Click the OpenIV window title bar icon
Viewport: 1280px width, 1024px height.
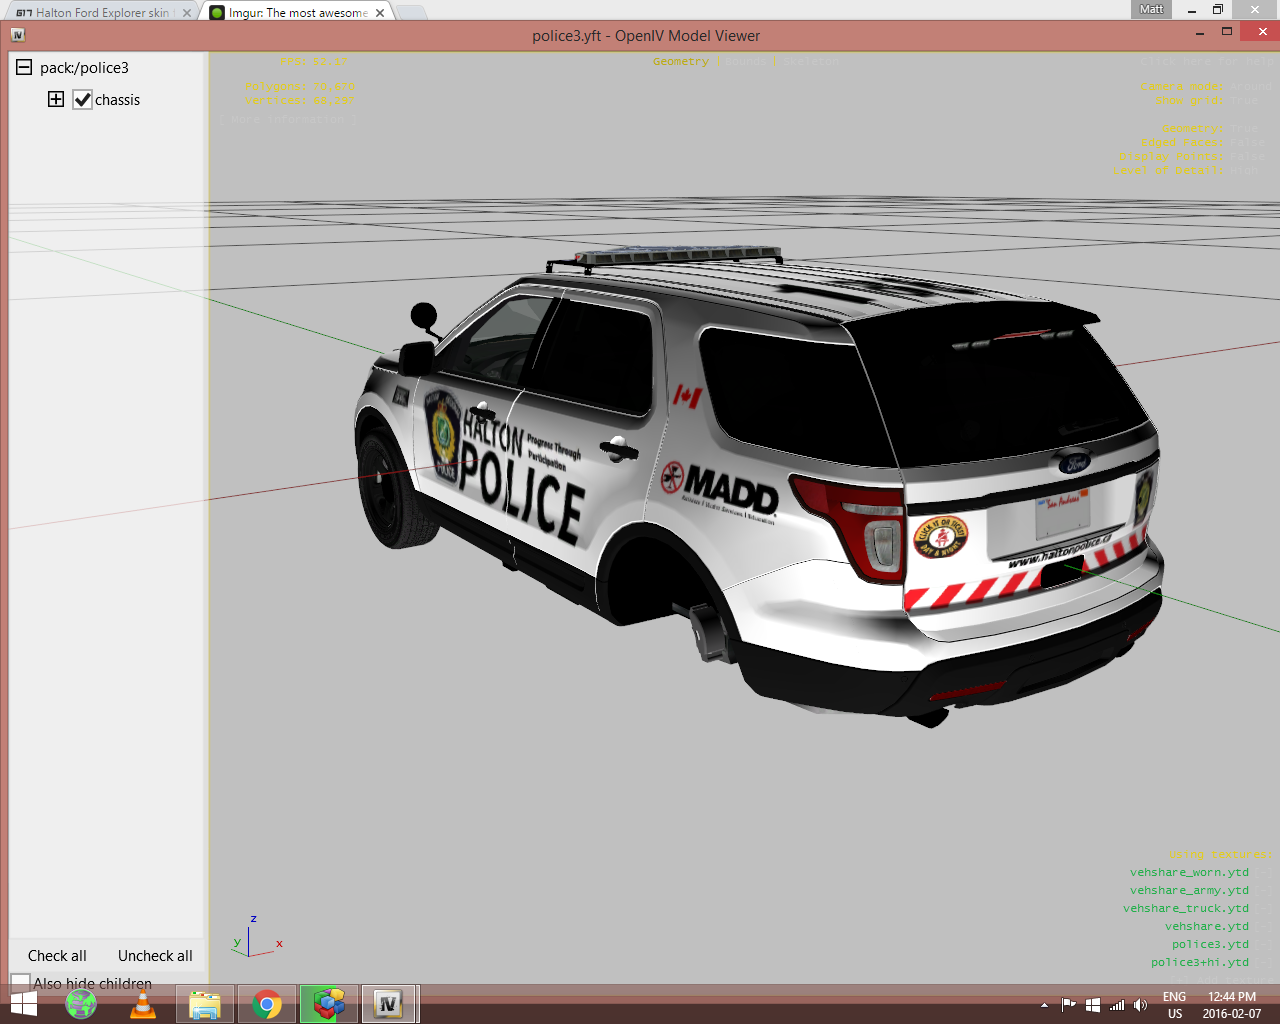18,35
